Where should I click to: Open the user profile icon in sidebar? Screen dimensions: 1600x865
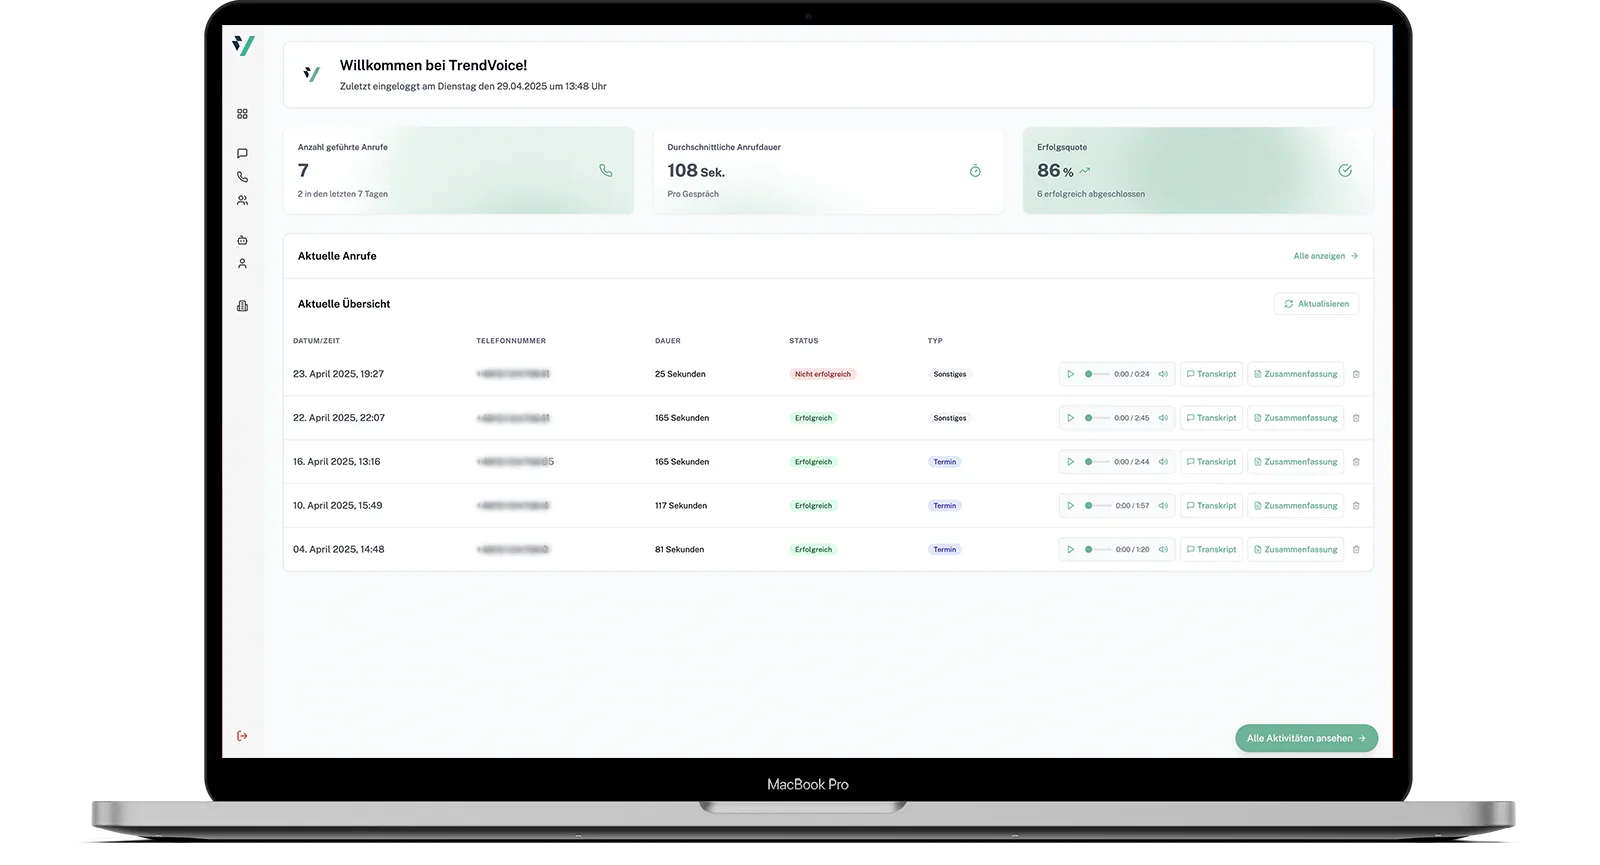(242, 264)
